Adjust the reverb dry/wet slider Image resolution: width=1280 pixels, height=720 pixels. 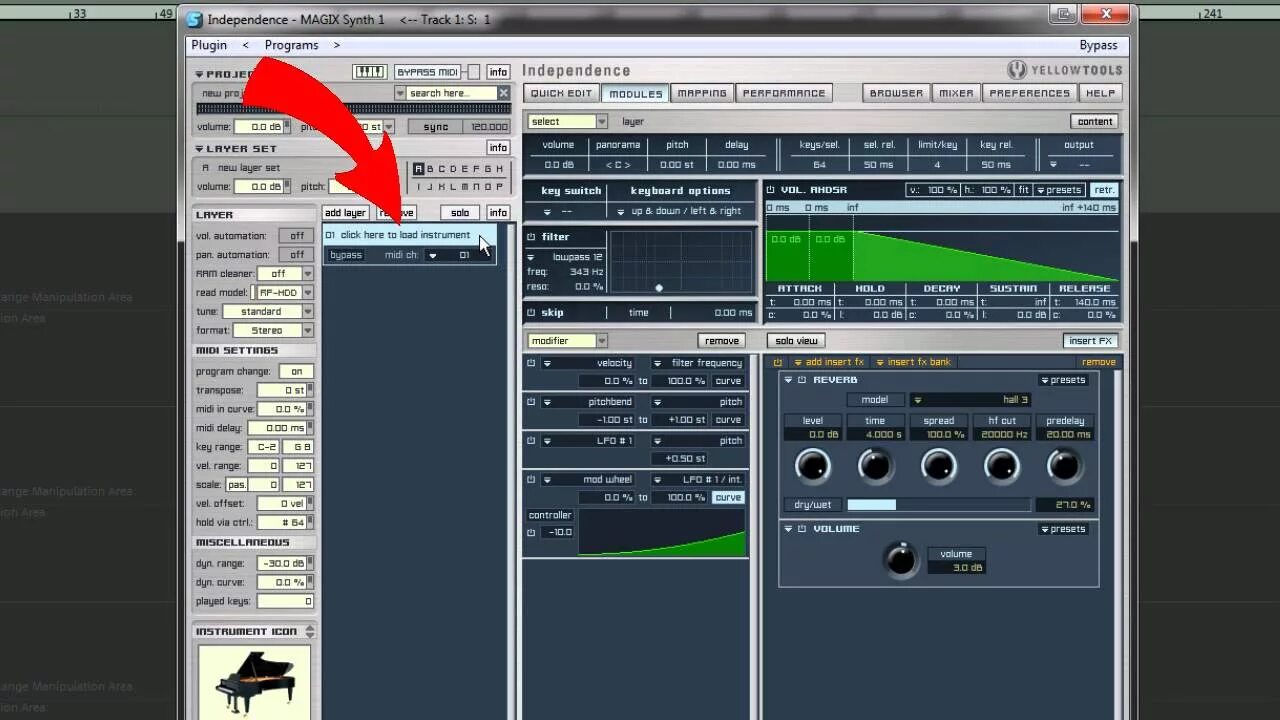[938, 505]
